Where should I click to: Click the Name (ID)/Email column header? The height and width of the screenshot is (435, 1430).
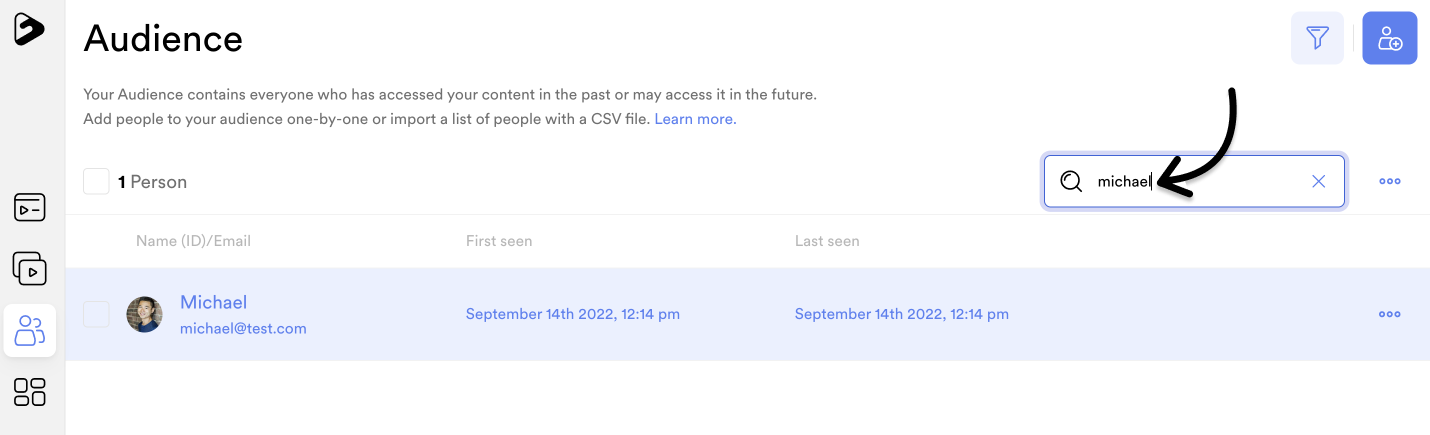193,241
